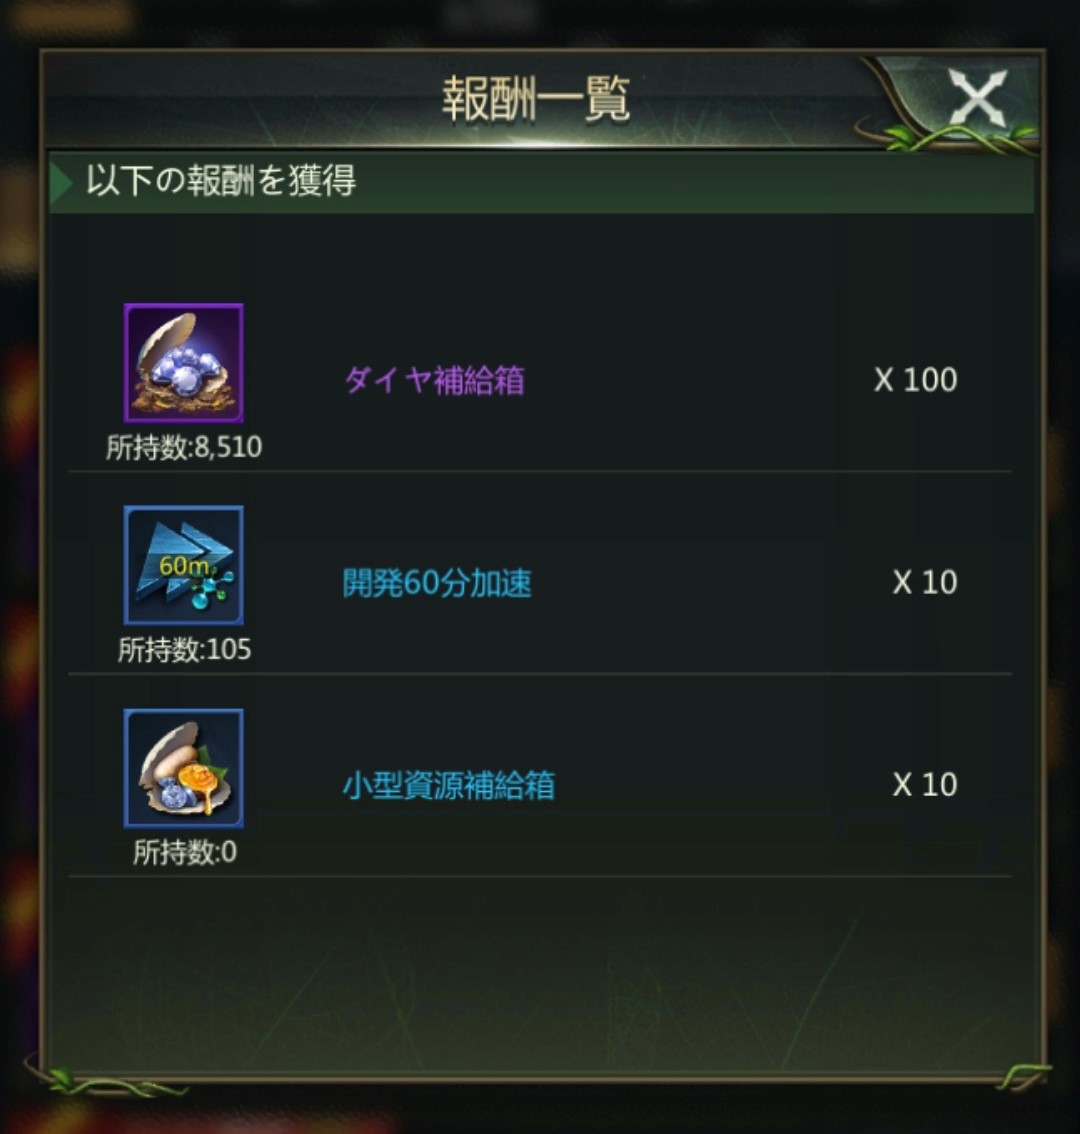Screen dimensions: 1080x1134
Task: Click the green arrow beside 以下の報酬を獲得
Action: point(61,182)
